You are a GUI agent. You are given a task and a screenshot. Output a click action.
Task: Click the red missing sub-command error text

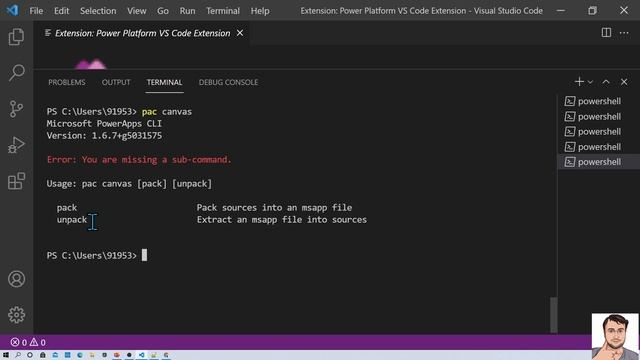point(139,160)
